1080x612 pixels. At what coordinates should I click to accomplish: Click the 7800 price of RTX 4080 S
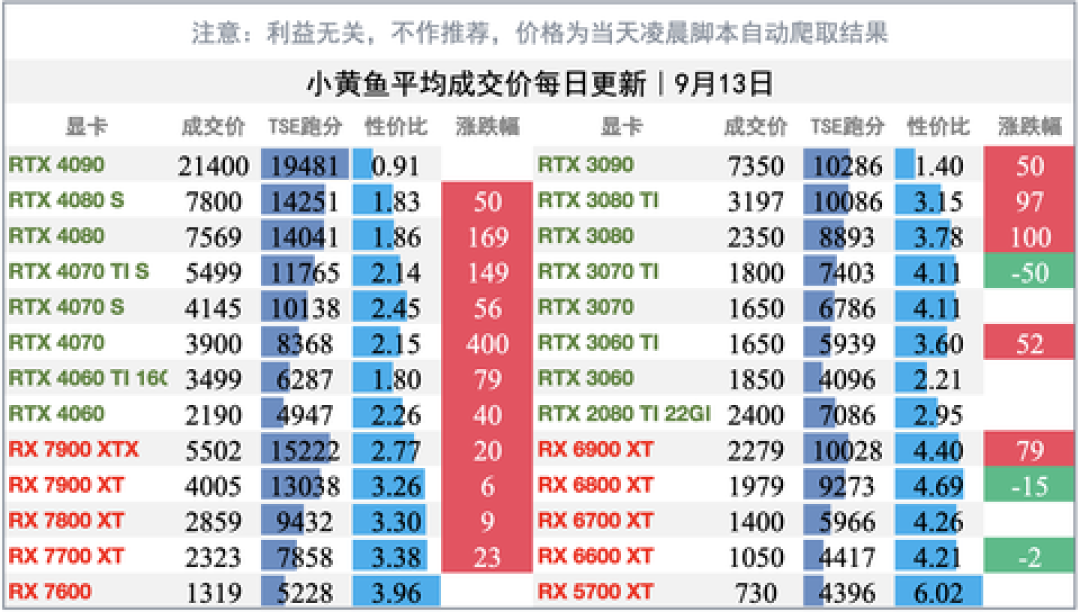pyautogui.click(x=214, y=202)
